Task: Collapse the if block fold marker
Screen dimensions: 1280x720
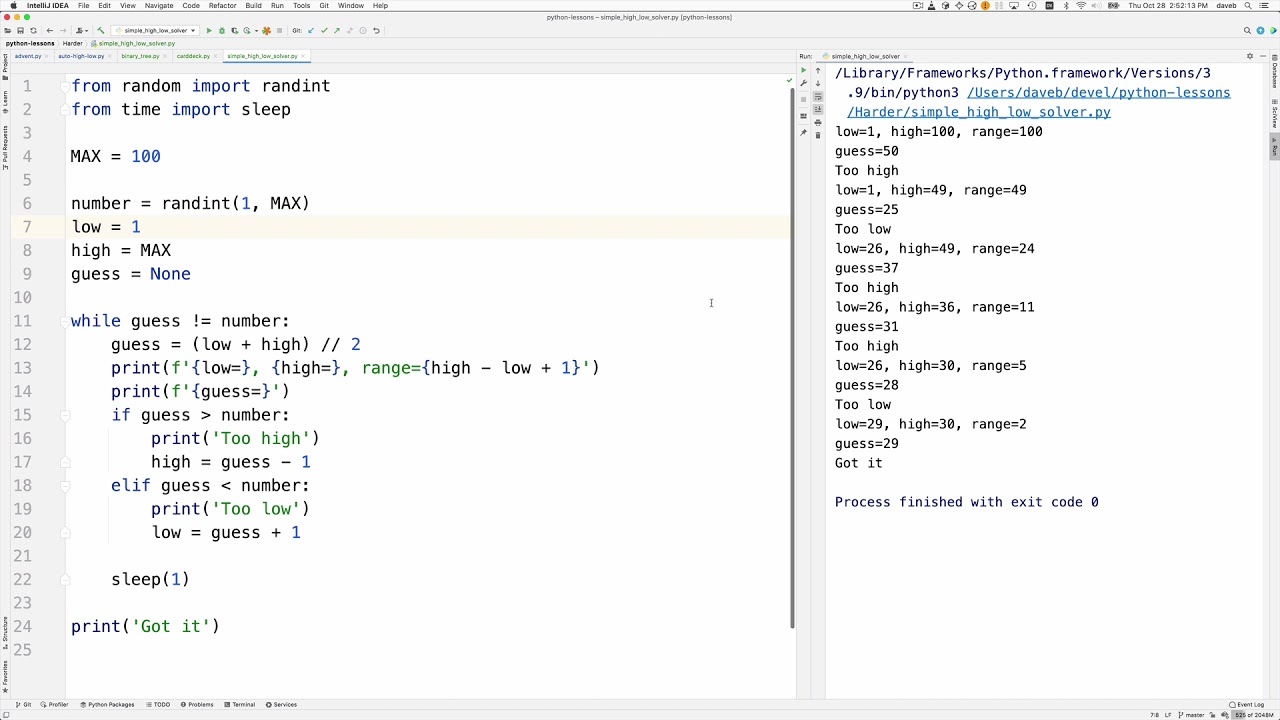Action: click(65, 415)
